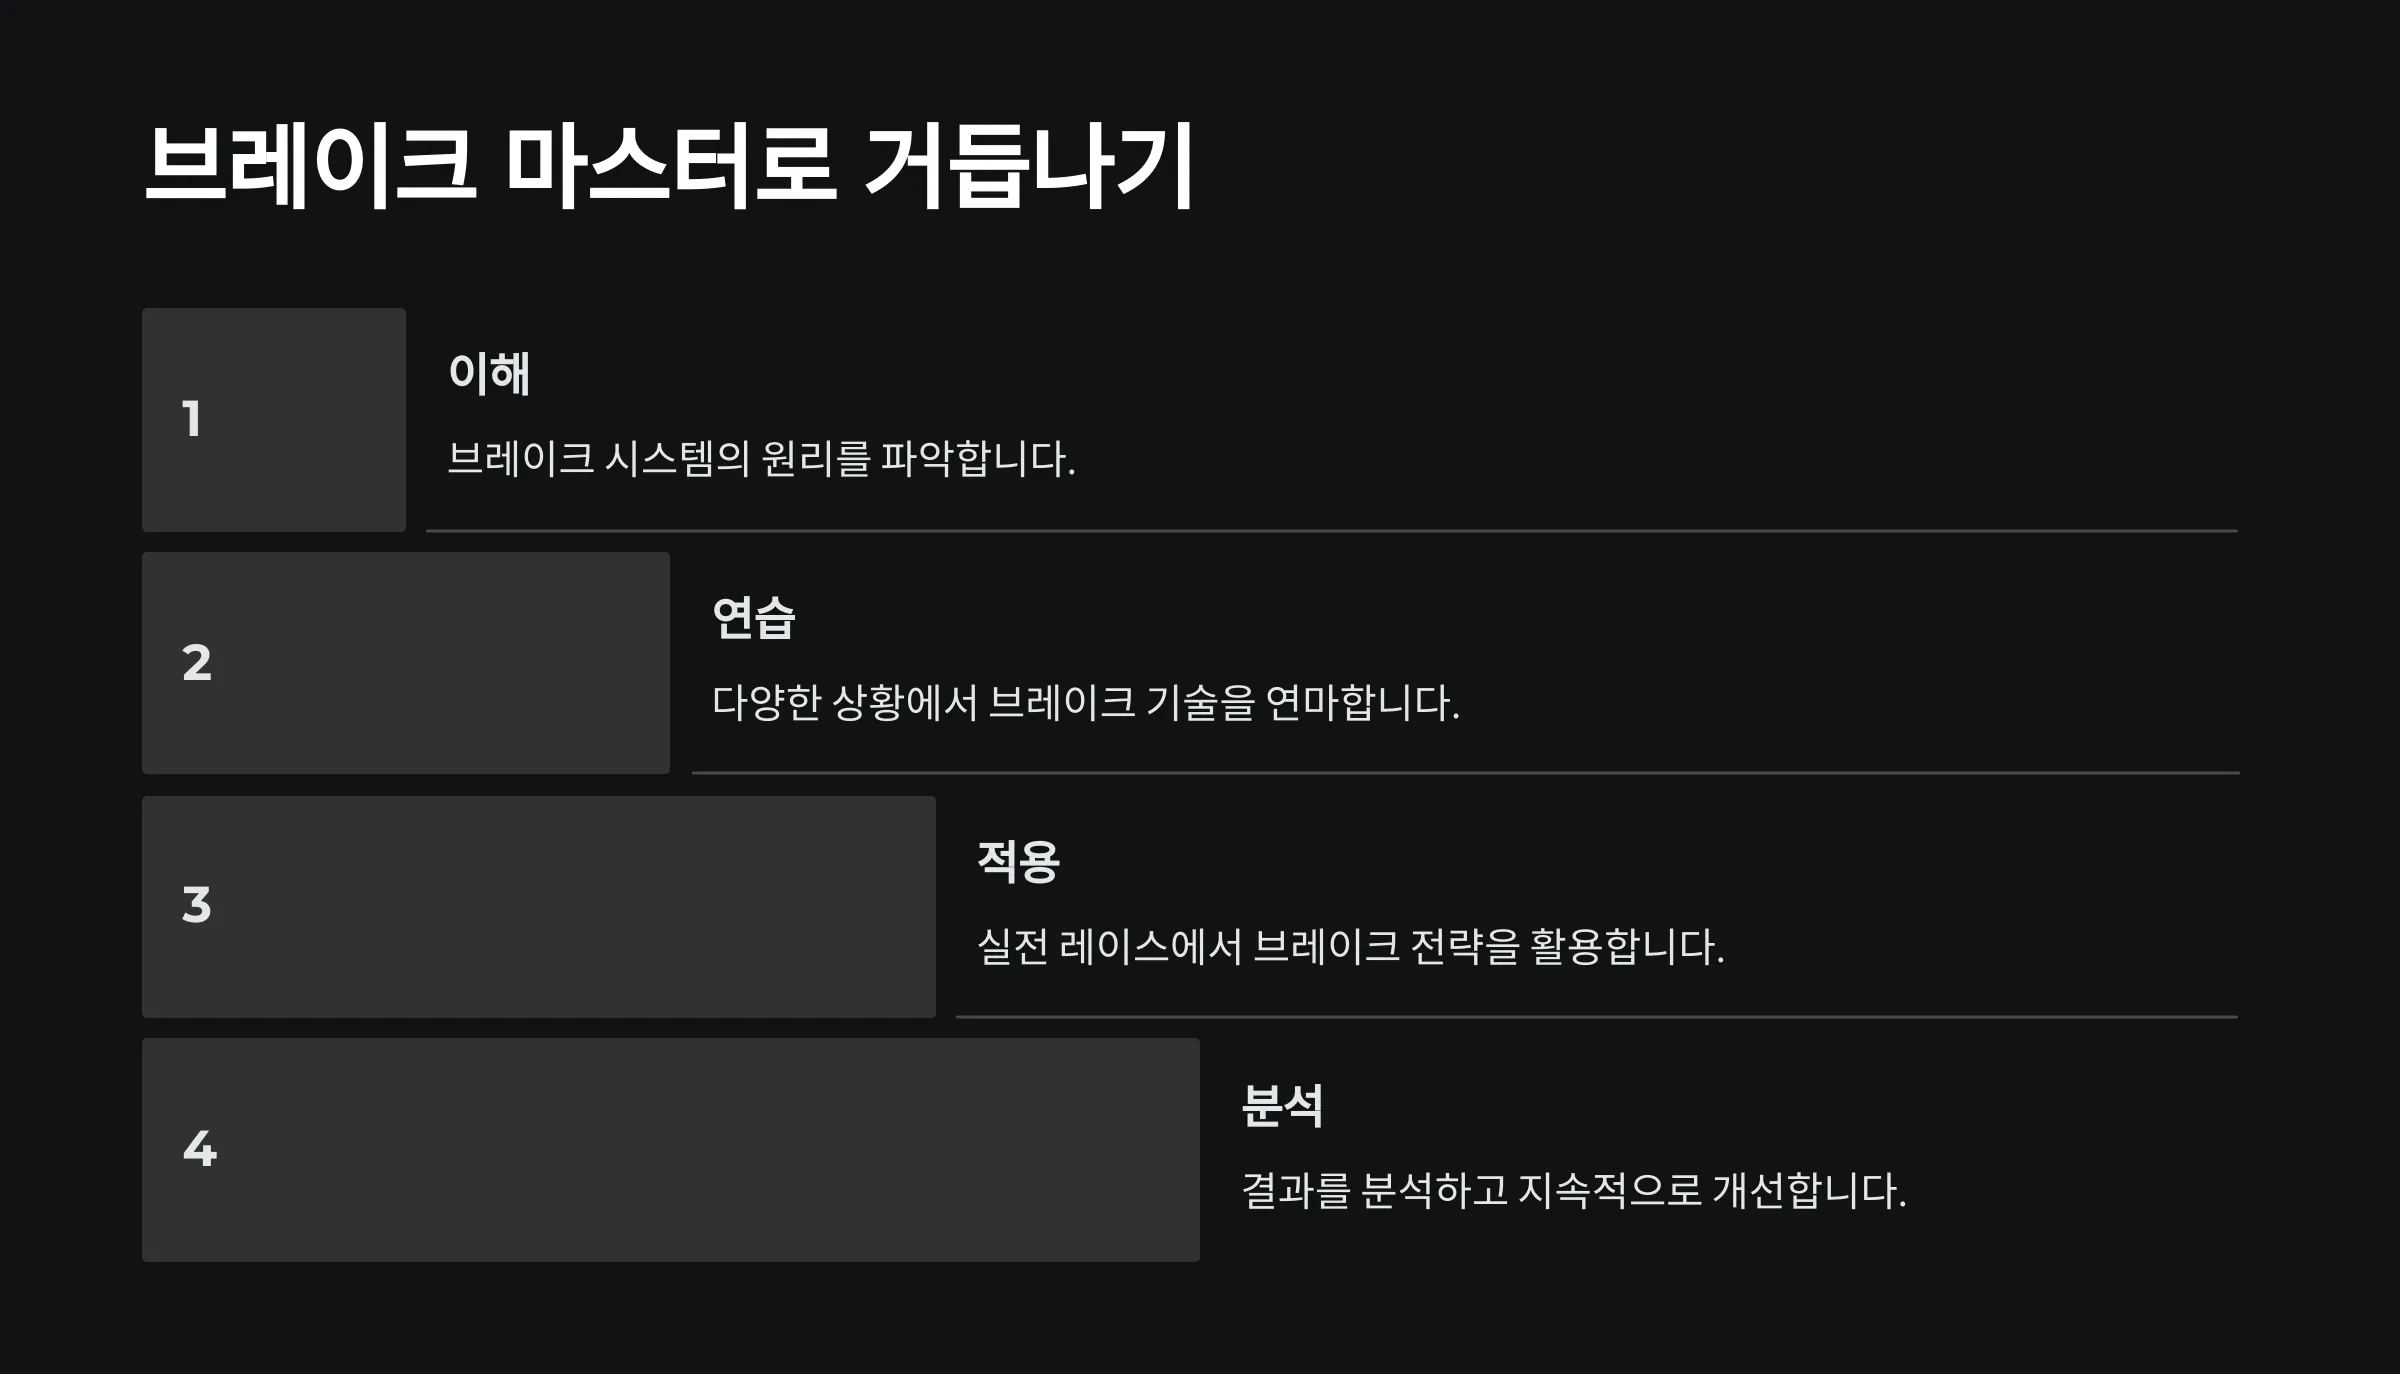Select the step 1 numbered block

click(274, 420)
